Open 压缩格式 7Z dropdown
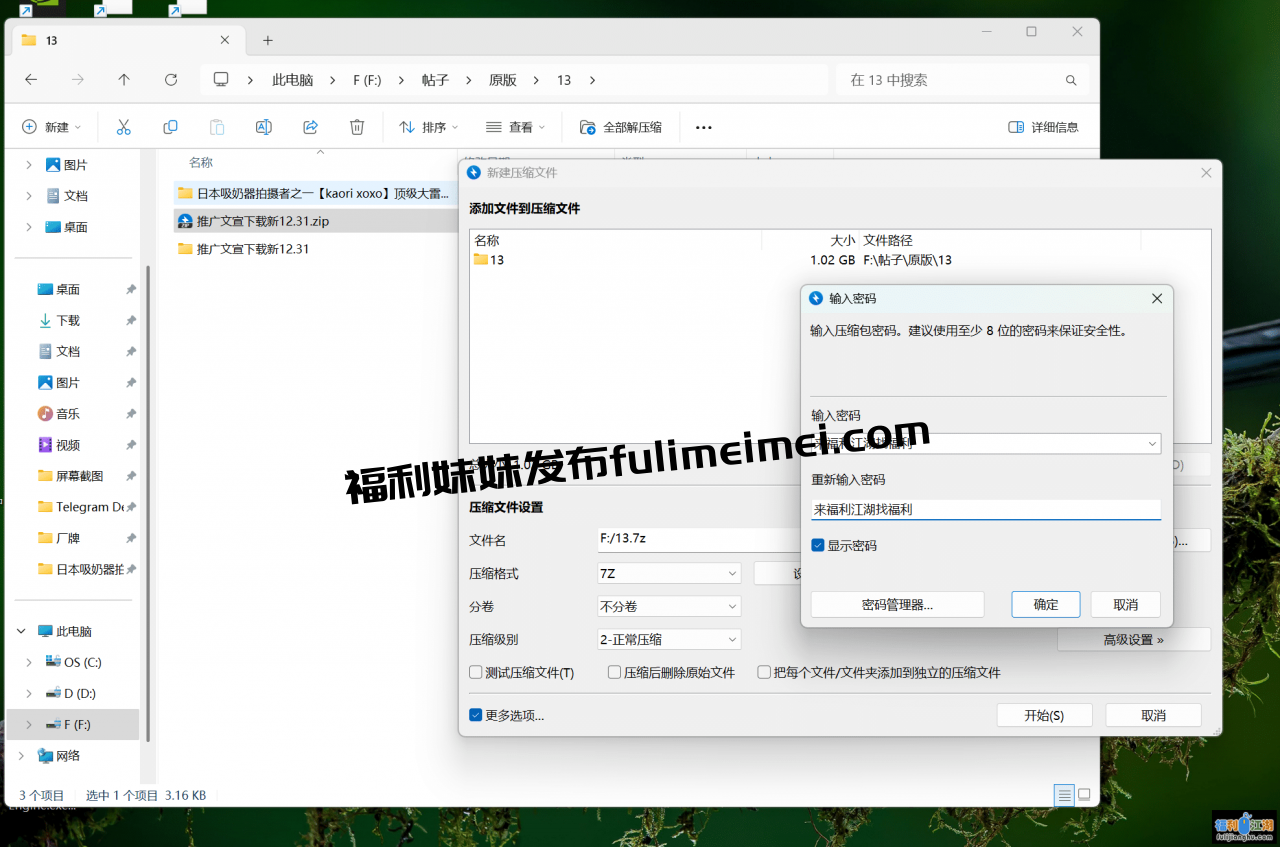Image resolution: width=1280 pixels, height=847 pixels. [669, 573]
